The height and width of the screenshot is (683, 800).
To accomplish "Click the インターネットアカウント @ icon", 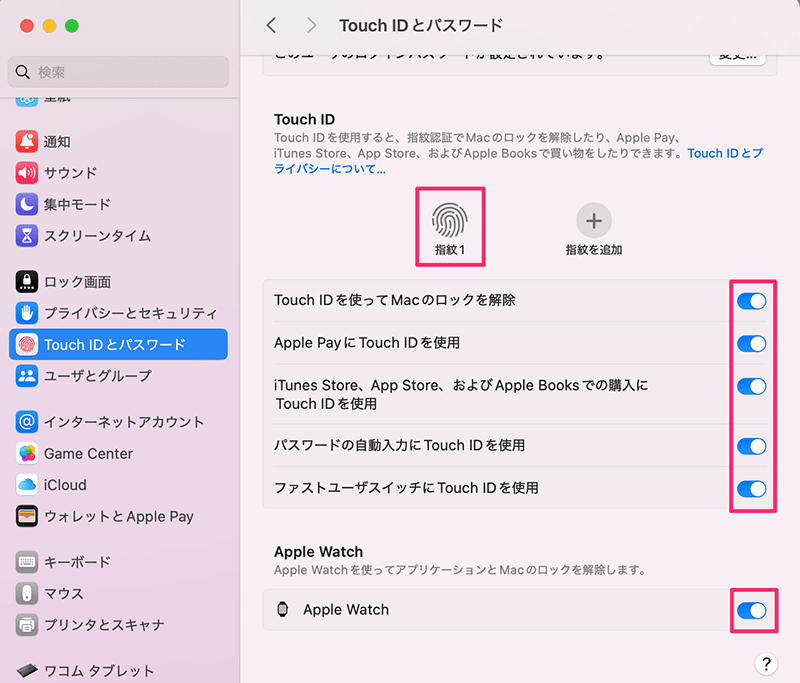I will point(27,422).
